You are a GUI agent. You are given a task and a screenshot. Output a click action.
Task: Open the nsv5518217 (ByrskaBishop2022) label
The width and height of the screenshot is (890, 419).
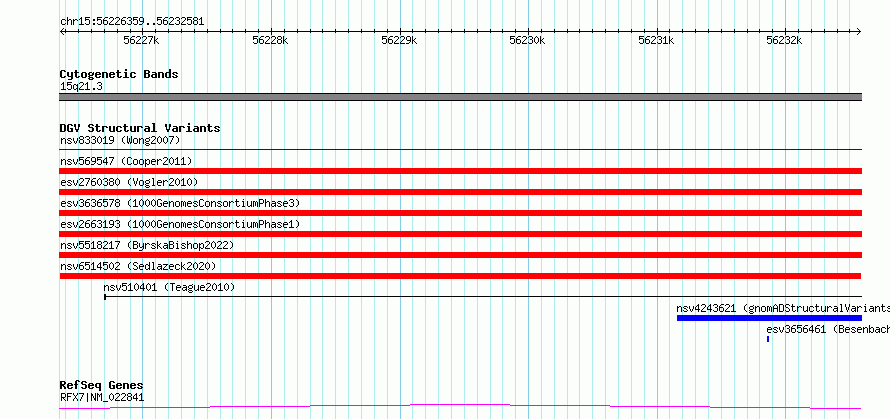147,245
